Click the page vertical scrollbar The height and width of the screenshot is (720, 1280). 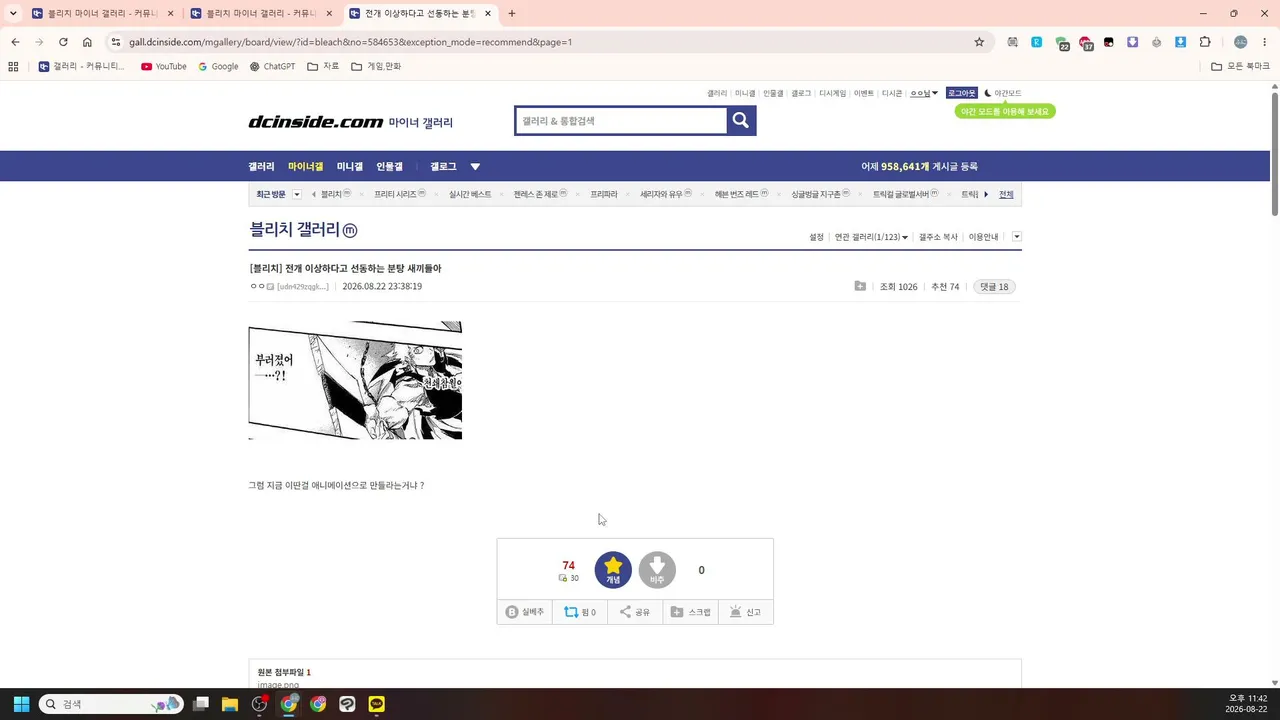tap(1275, 152)
